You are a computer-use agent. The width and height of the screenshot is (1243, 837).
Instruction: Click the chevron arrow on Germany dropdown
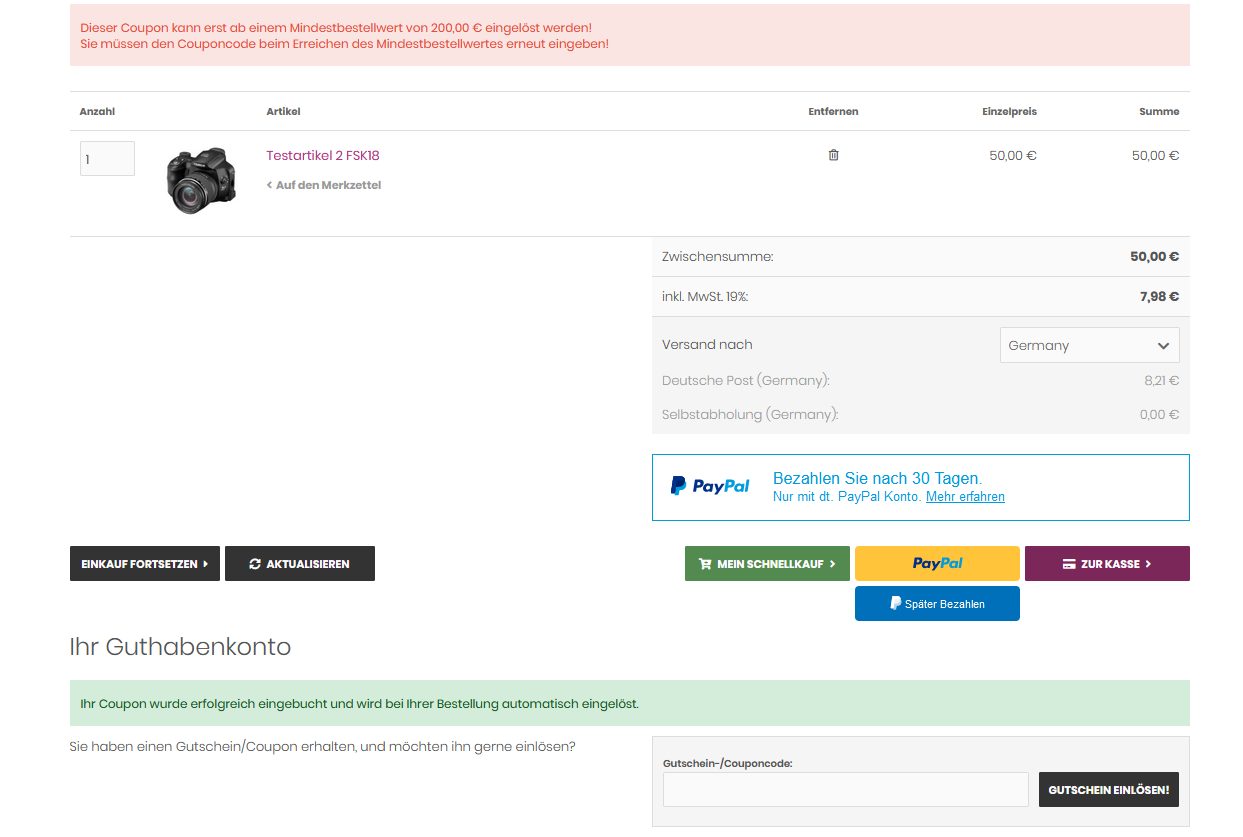coord(1163,346)
